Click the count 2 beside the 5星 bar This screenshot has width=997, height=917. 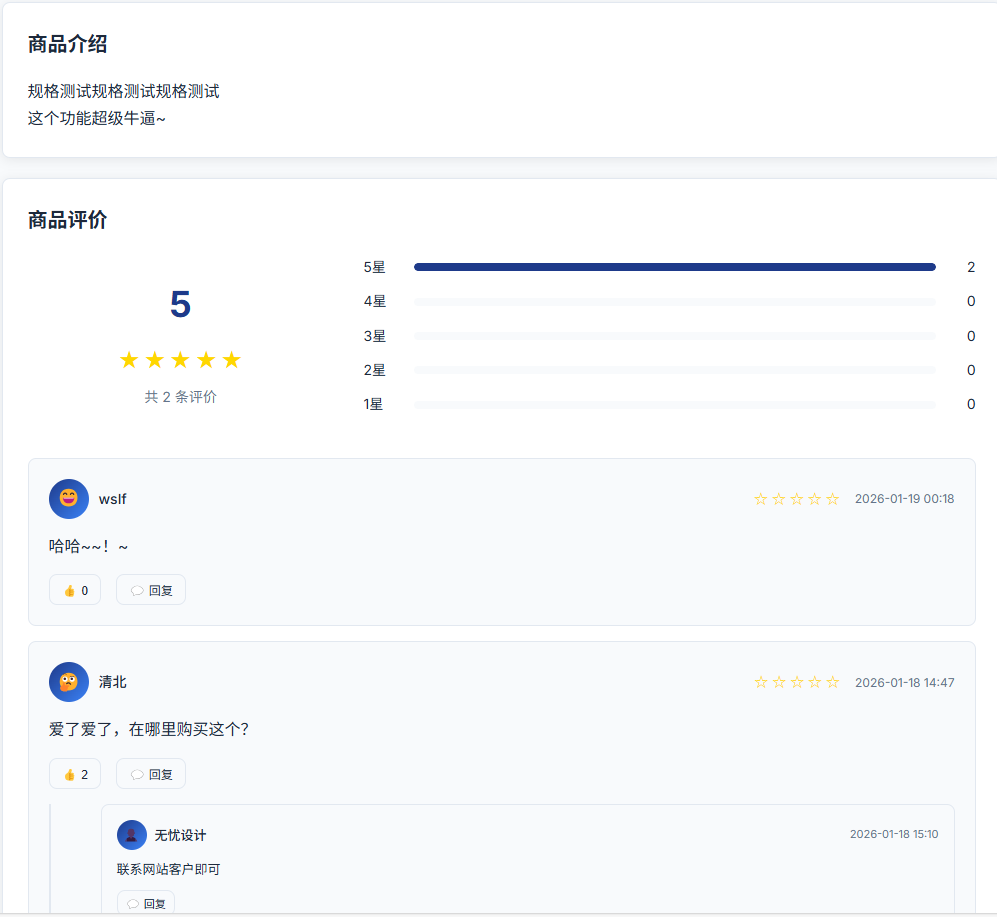970,266
